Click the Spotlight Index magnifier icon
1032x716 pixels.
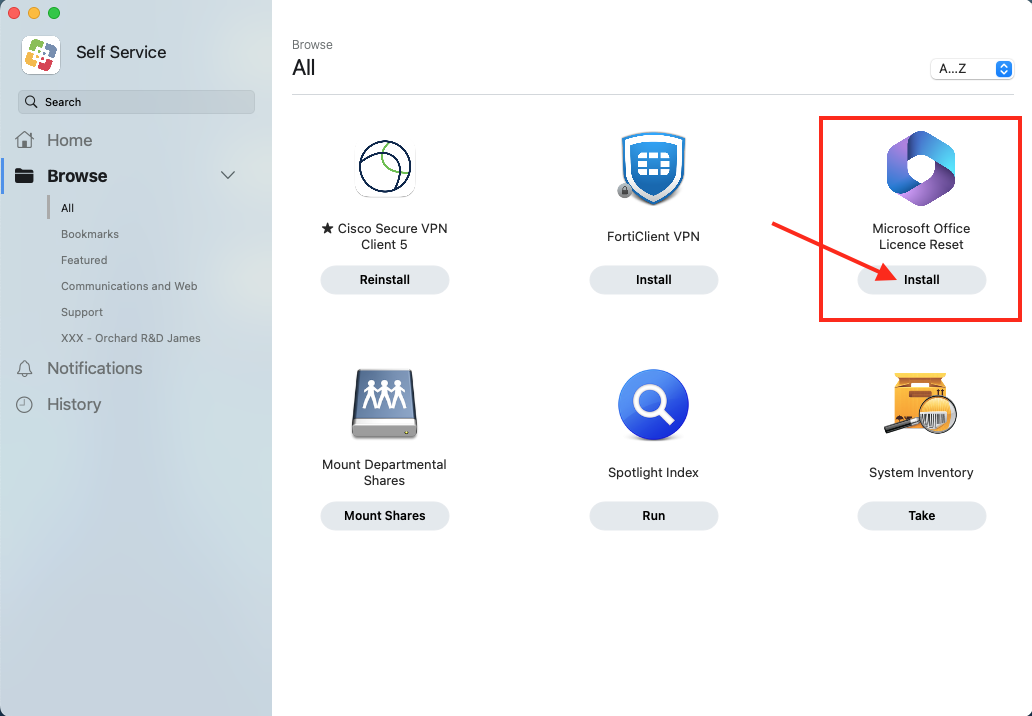pyautogui.click(x=653, y=404)
